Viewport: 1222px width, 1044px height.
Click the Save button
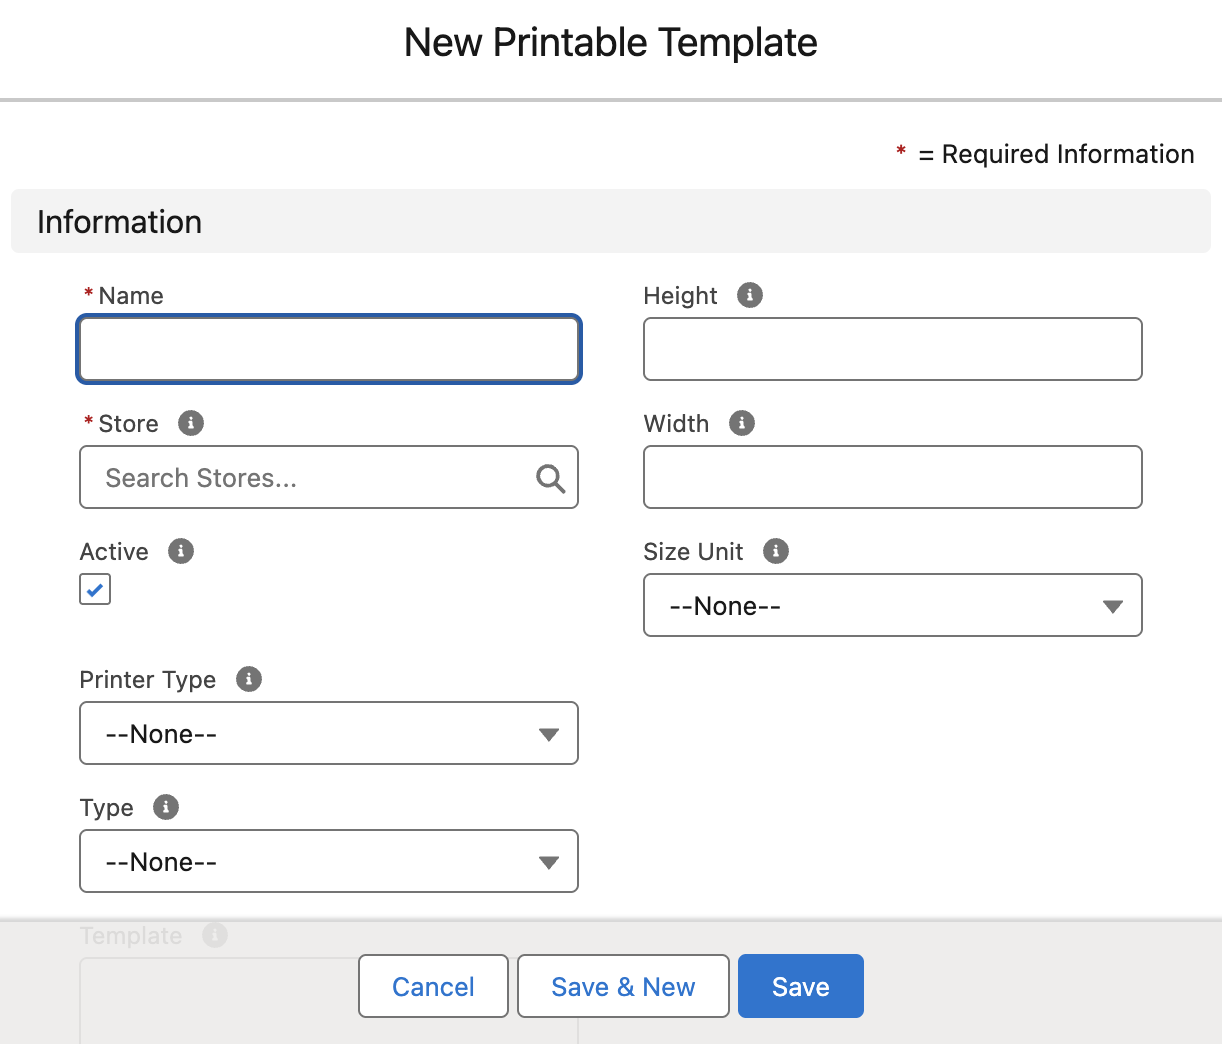tap(800, 986)
